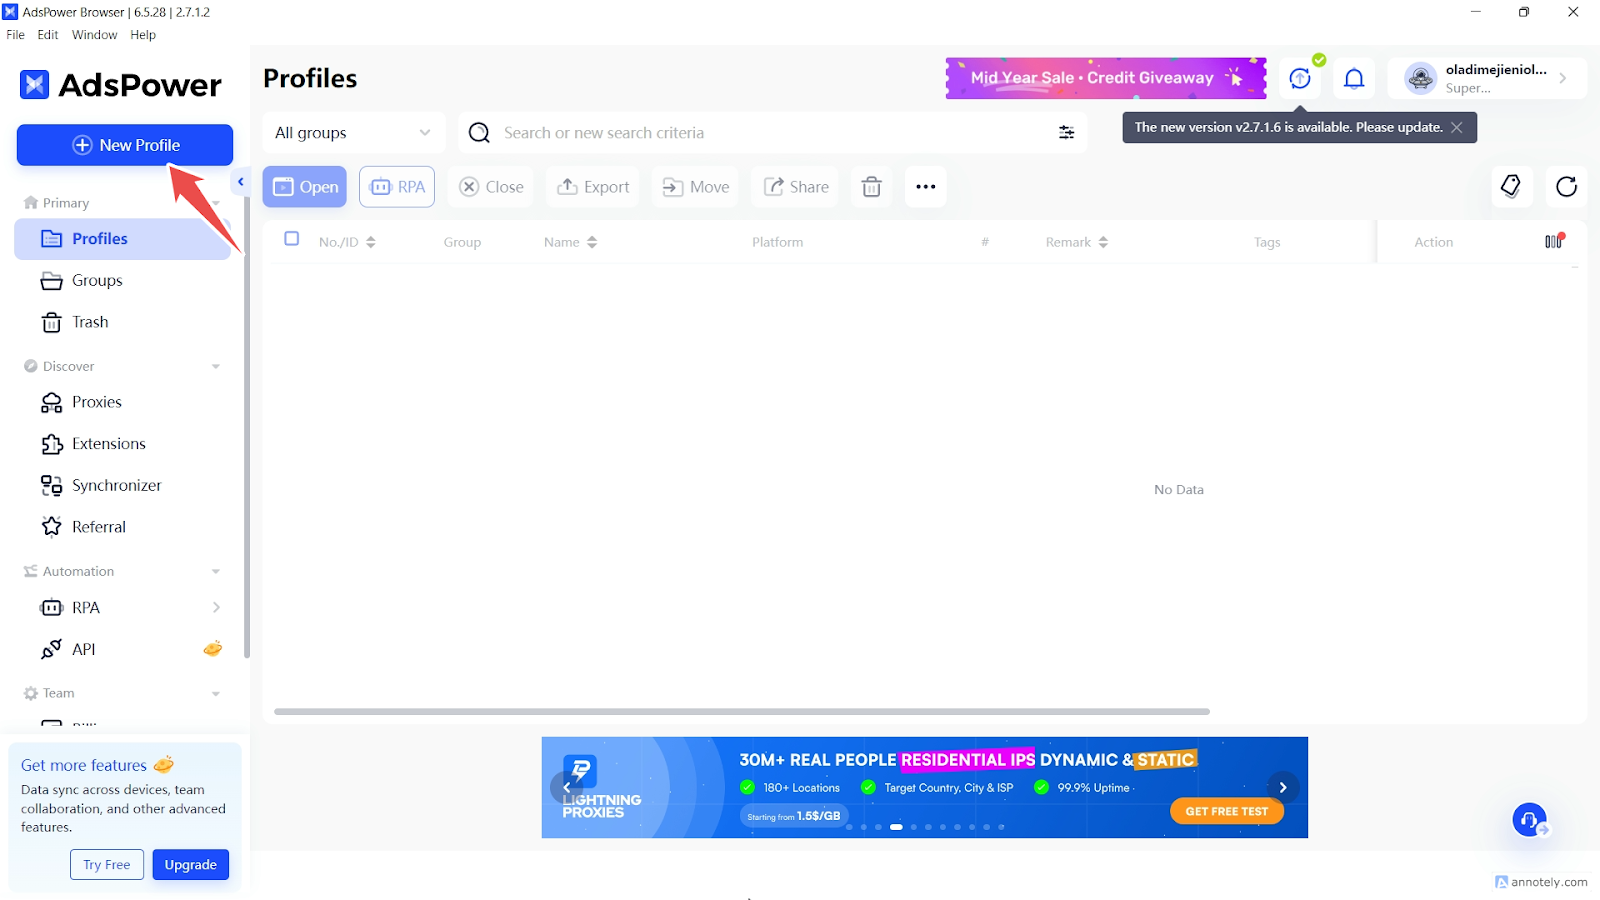The height and width of the screenshot is (900, 1600).
Task: Open the Profiles sidebar item
Action: click(x=123, y=239)
